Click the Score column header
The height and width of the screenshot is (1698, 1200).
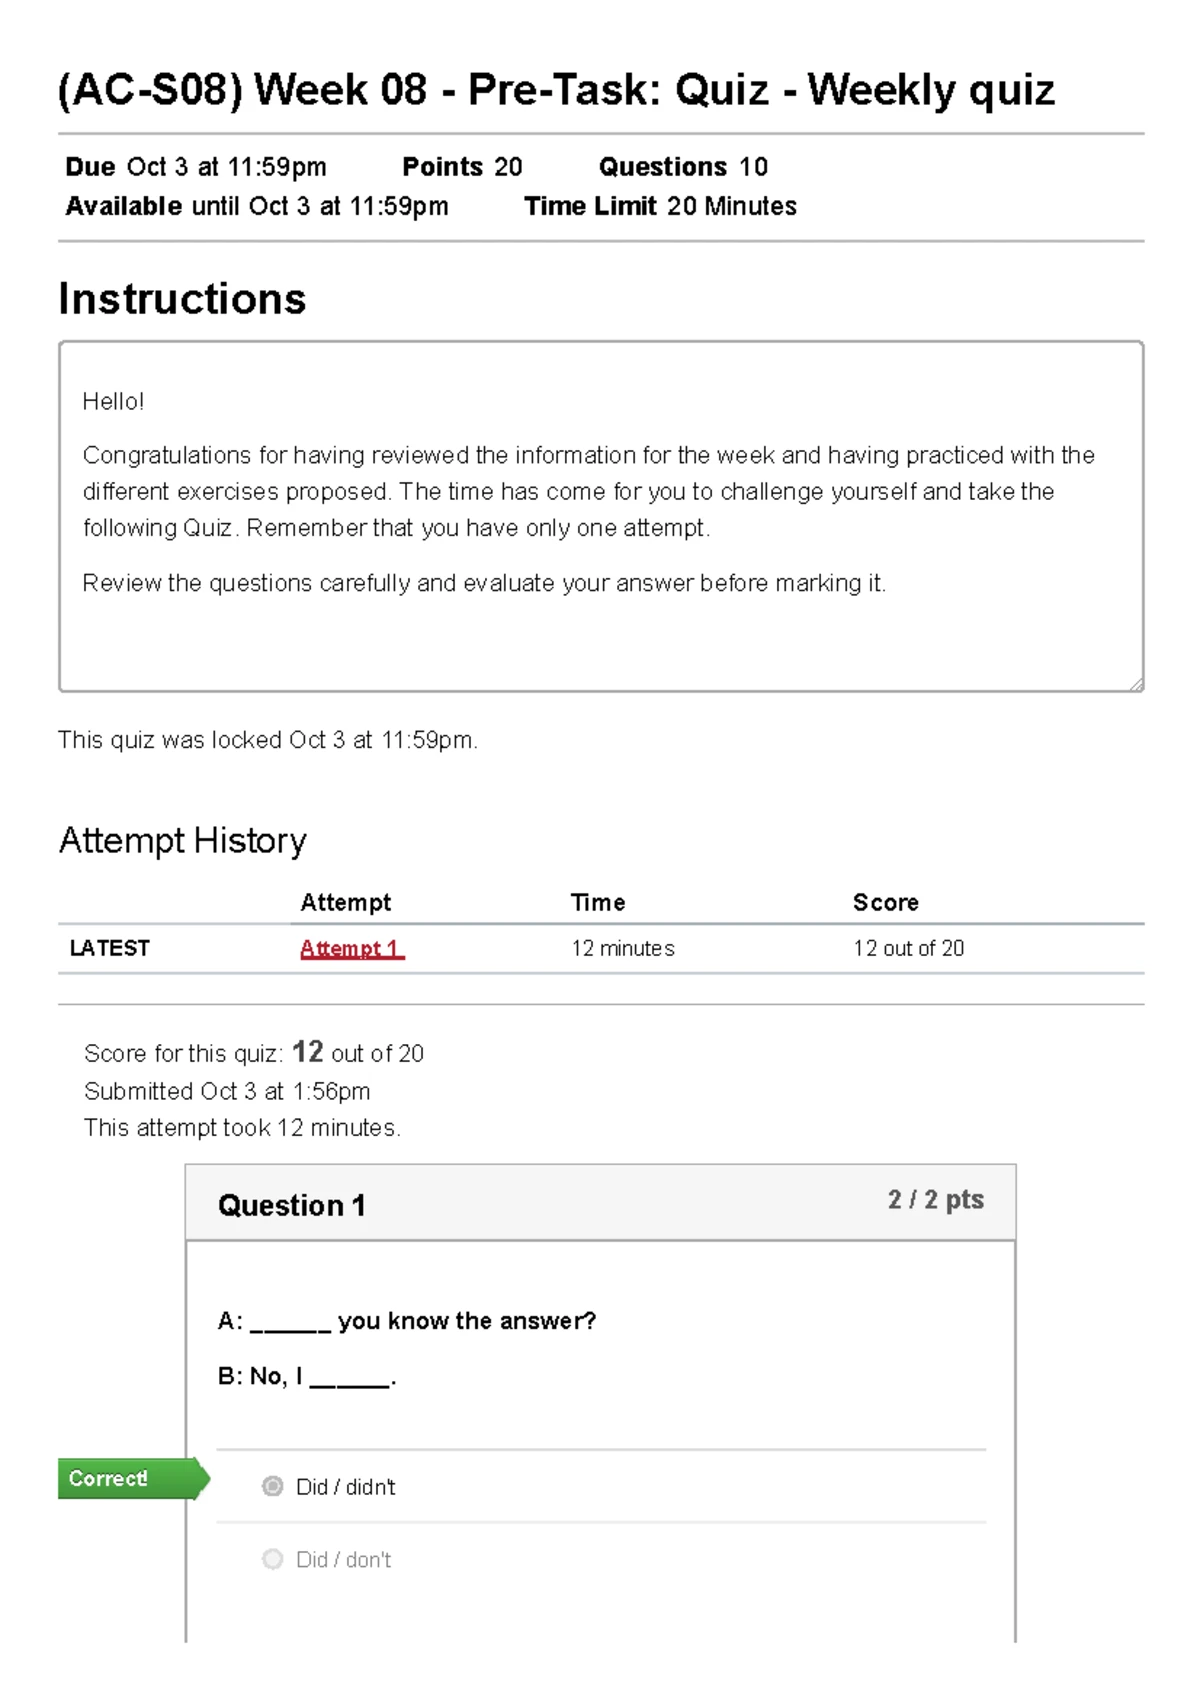coord(885,902)
